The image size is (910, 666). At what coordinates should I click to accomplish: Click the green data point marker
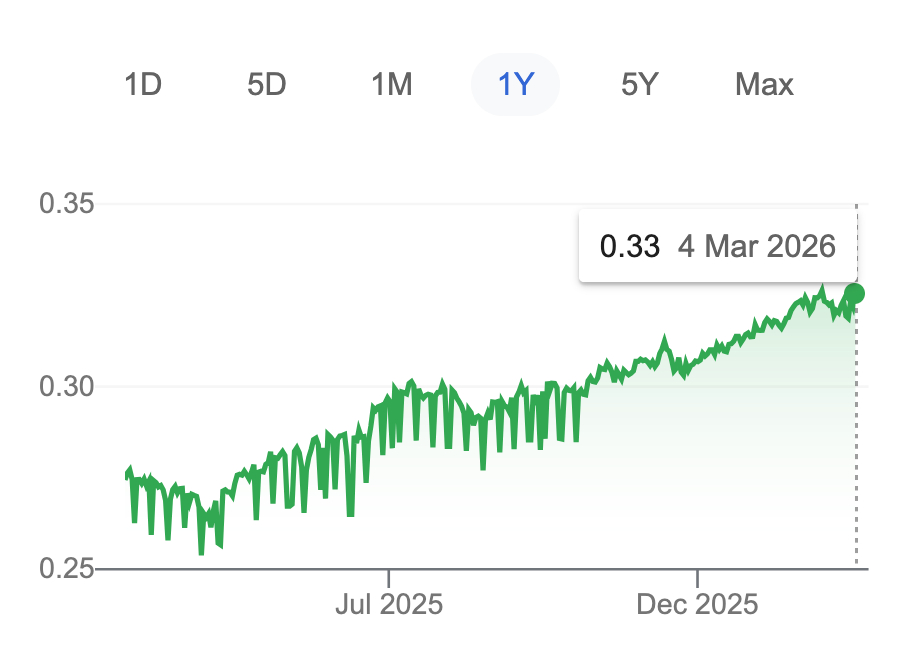855,293
